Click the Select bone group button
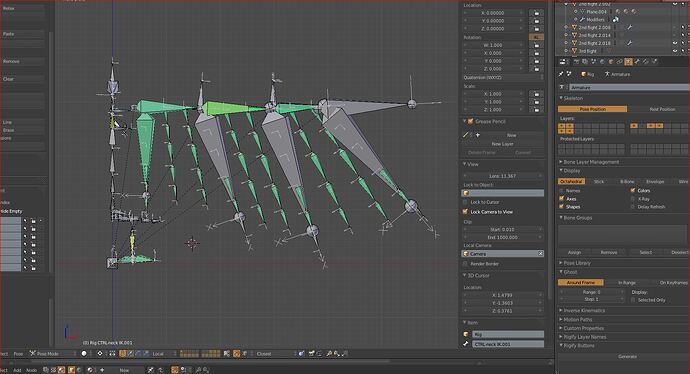 646,252
